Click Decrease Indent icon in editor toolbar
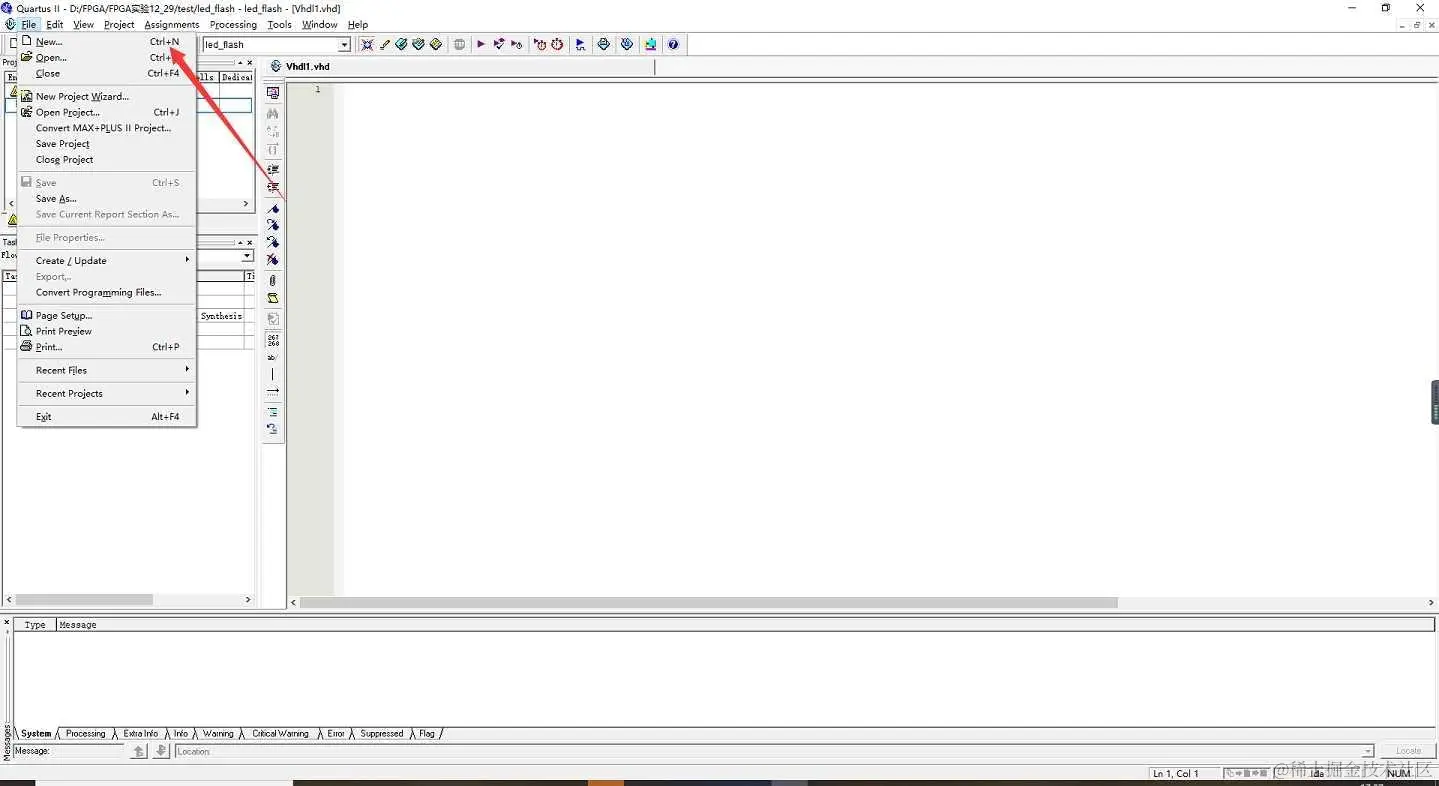Viewport: 1439px width, 786px height. click(x=272, y=187)
